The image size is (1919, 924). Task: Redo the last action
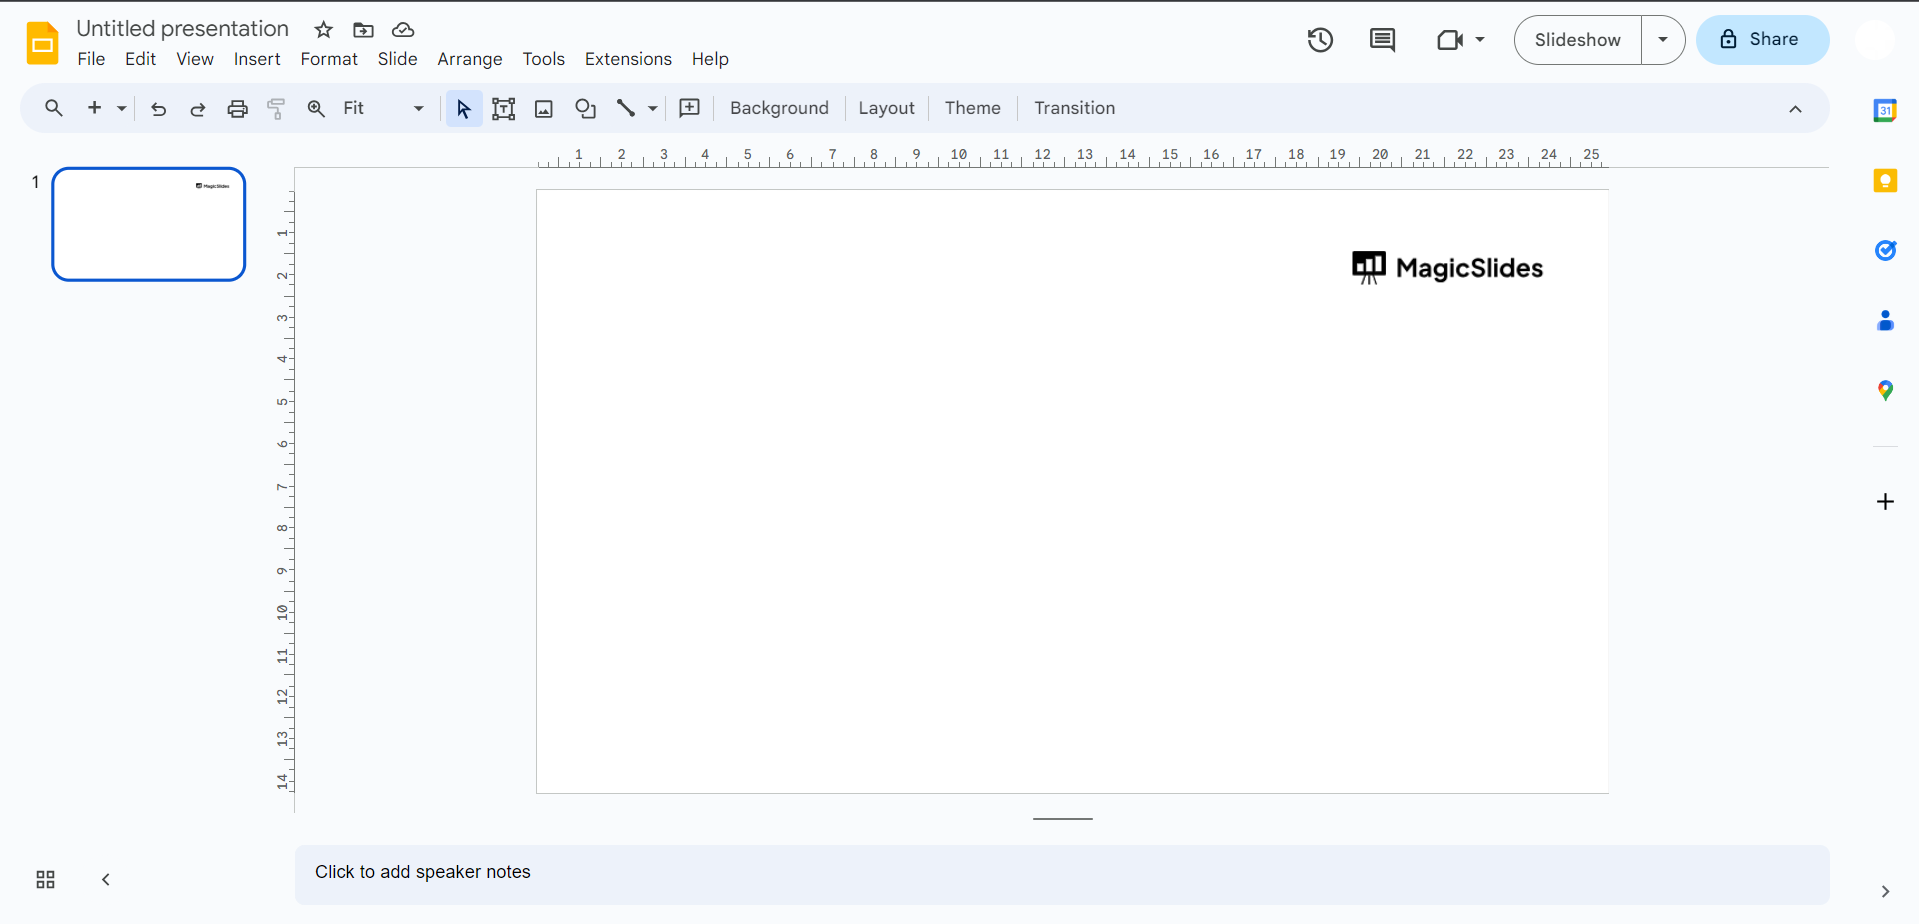[x=198, y=108]
